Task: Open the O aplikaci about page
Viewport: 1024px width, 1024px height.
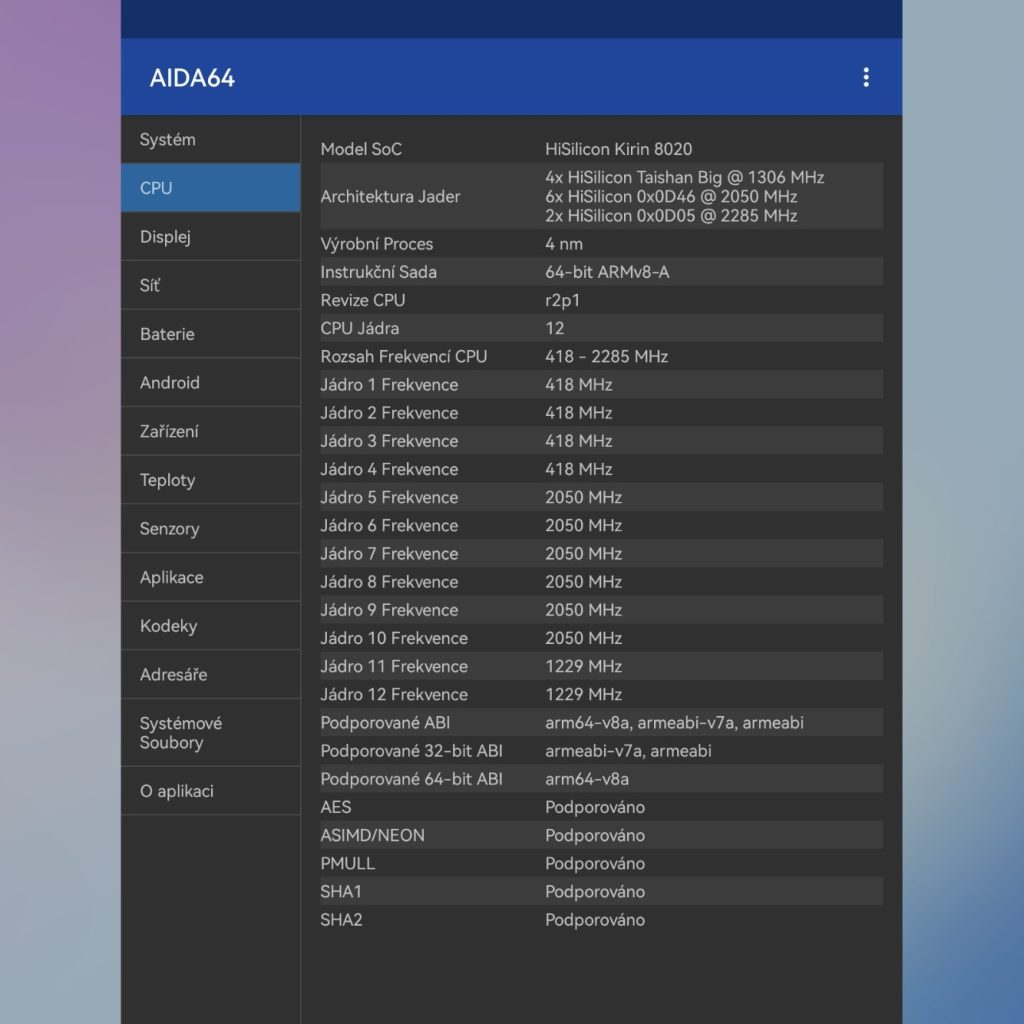Action: 210,791
